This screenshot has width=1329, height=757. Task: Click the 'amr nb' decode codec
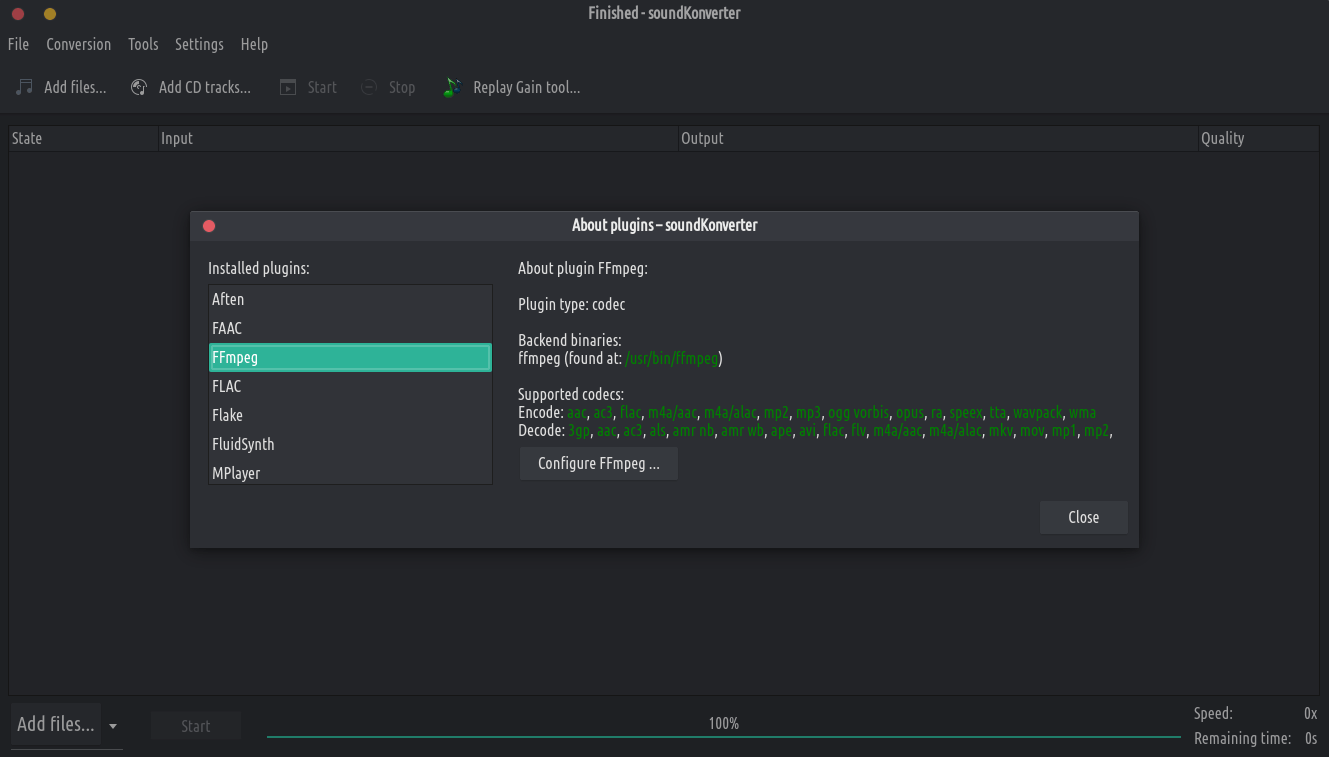[693, 431]
